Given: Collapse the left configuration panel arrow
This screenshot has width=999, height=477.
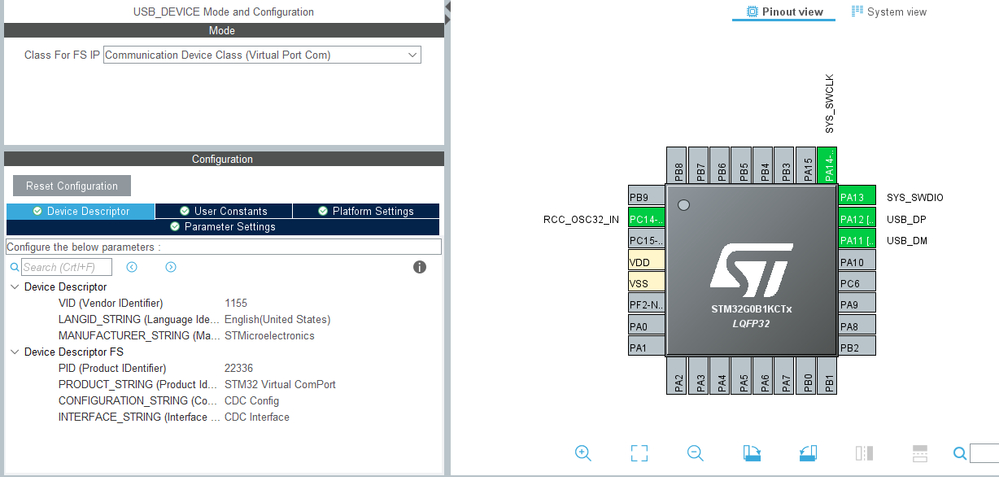Looking at the screenshot, I should [447, 6].
